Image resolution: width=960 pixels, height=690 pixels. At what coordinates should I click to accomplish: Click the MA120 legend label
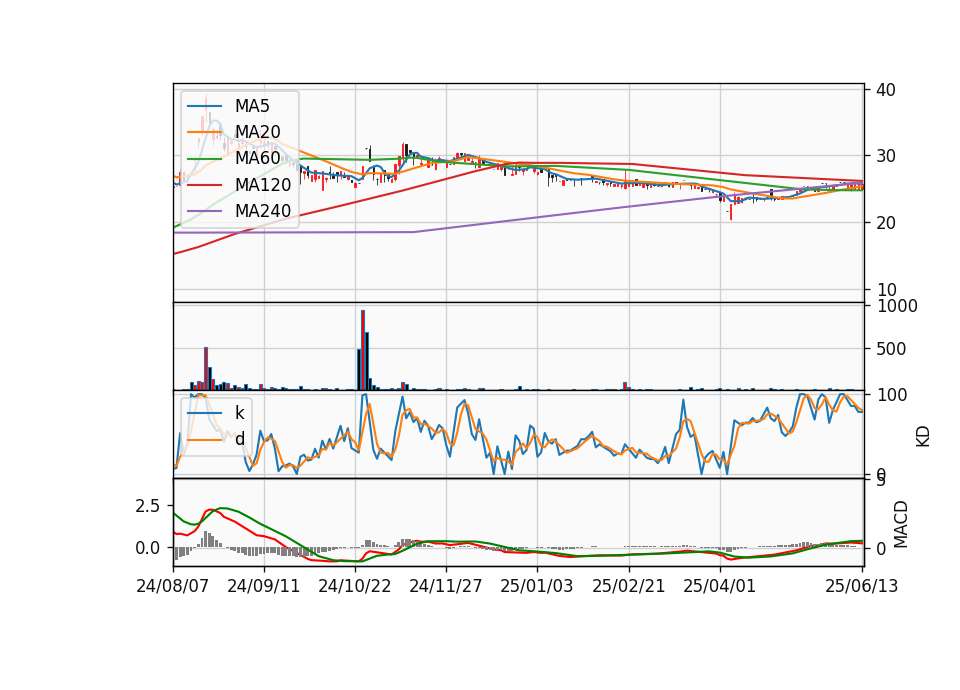pyautogui.click(x=263, y=184)
